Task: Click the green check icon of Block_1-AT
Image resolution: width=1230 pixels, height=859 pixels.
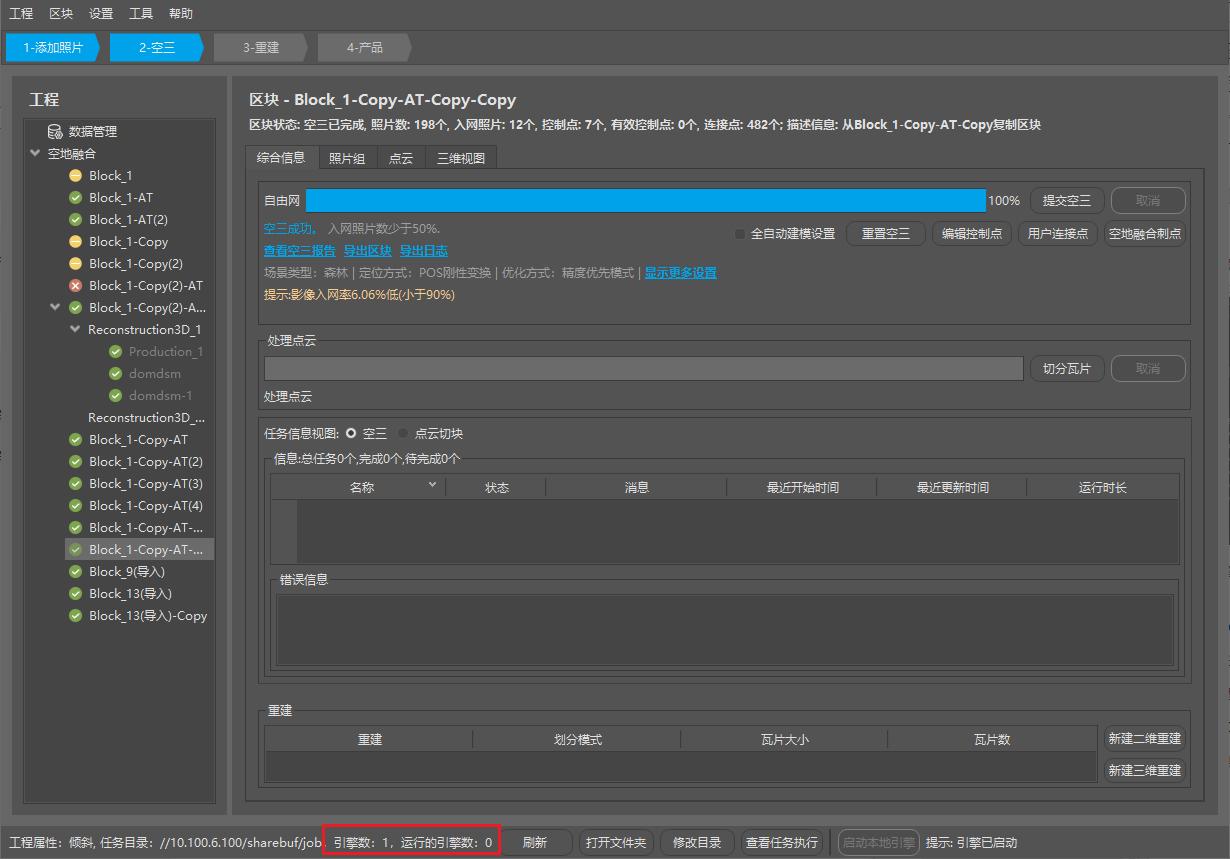Action: click(x=75, y=198)
